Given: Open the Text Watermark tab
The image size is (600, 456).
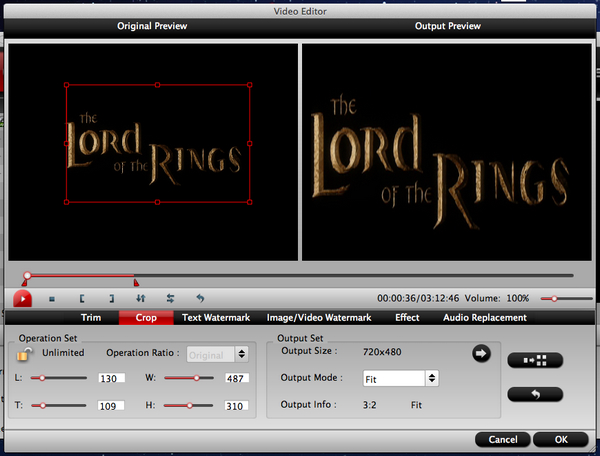Looking at the screenshot, I should (x=216, y=318).
